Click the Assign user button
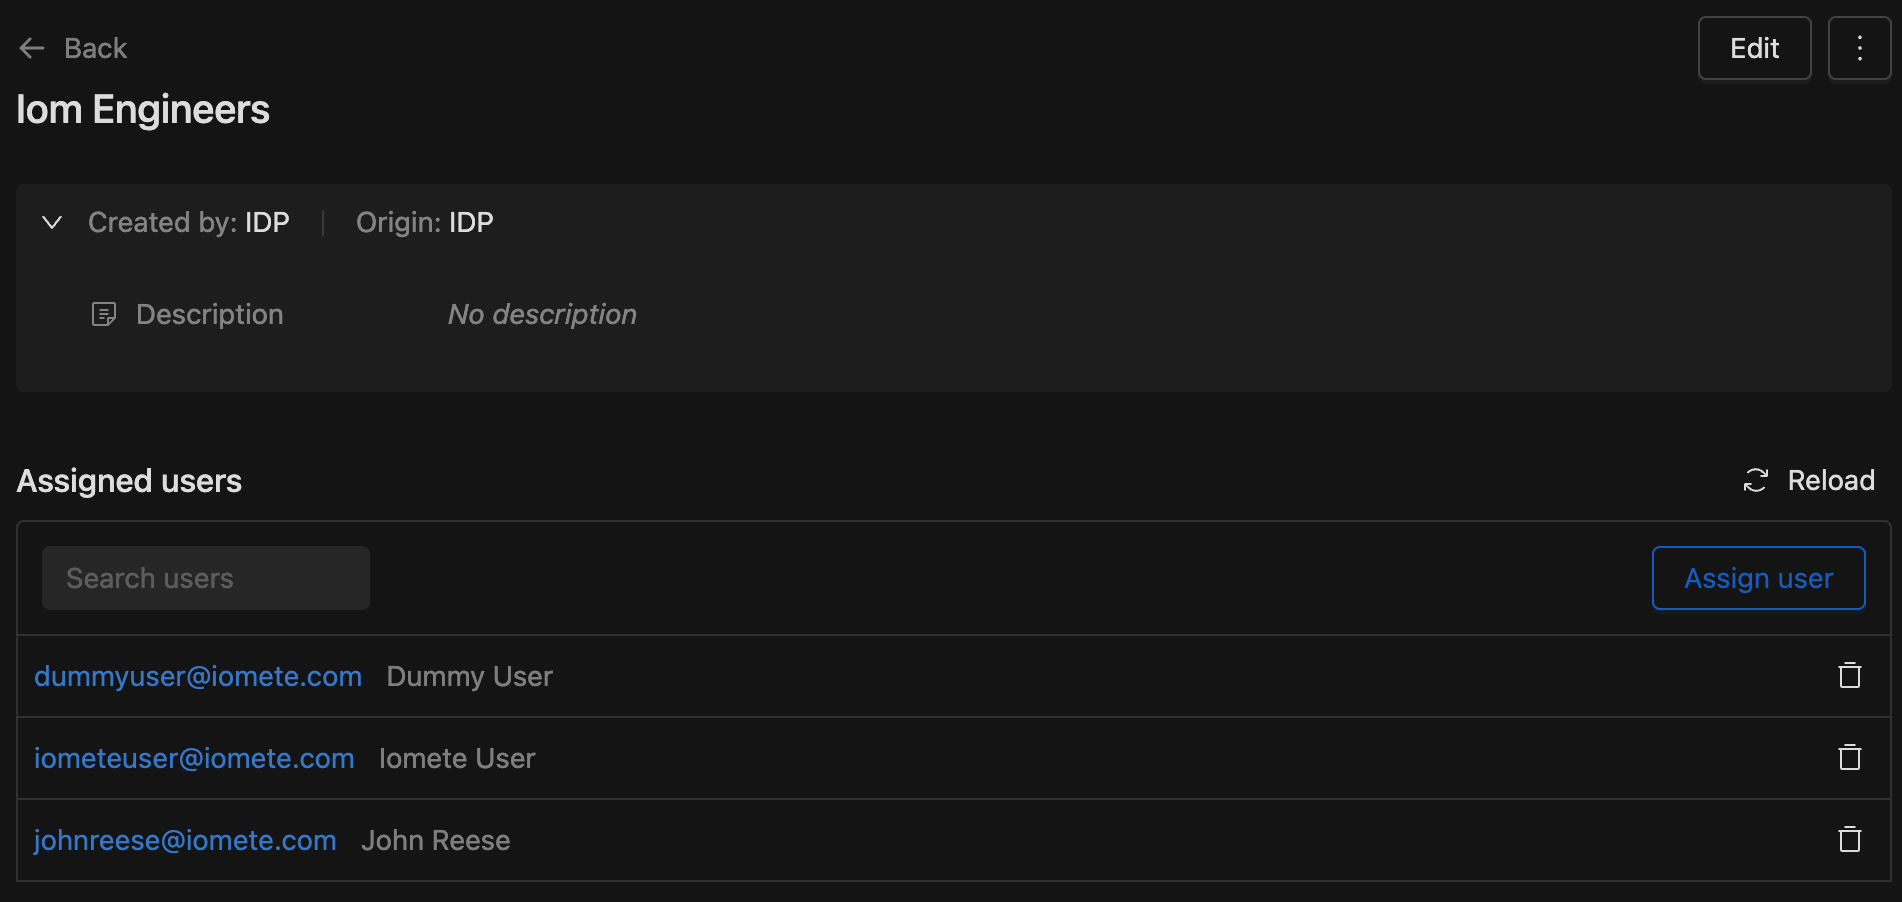The width and height of the screenshot is (1902, 902). pyautogui.click(x=1758, y=578)
